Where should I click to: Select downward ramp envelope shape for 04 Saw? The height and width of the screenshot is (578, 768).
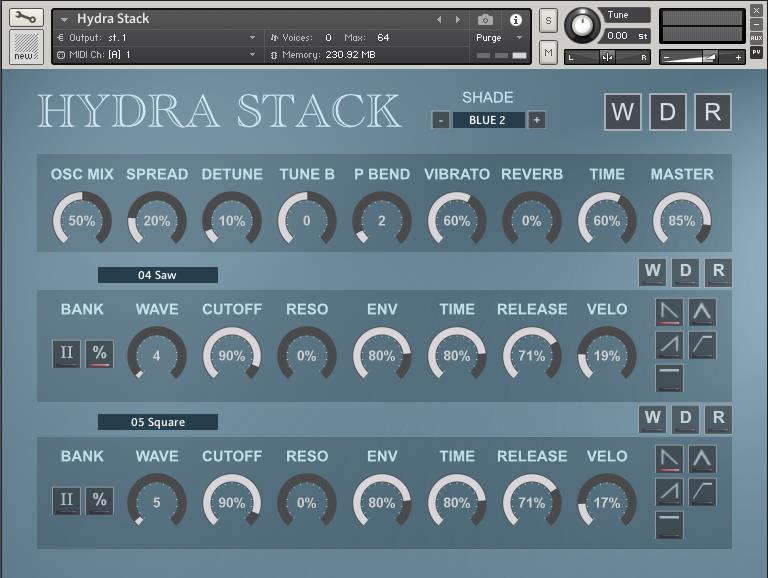pyautogui.click(x=669, y=313)
